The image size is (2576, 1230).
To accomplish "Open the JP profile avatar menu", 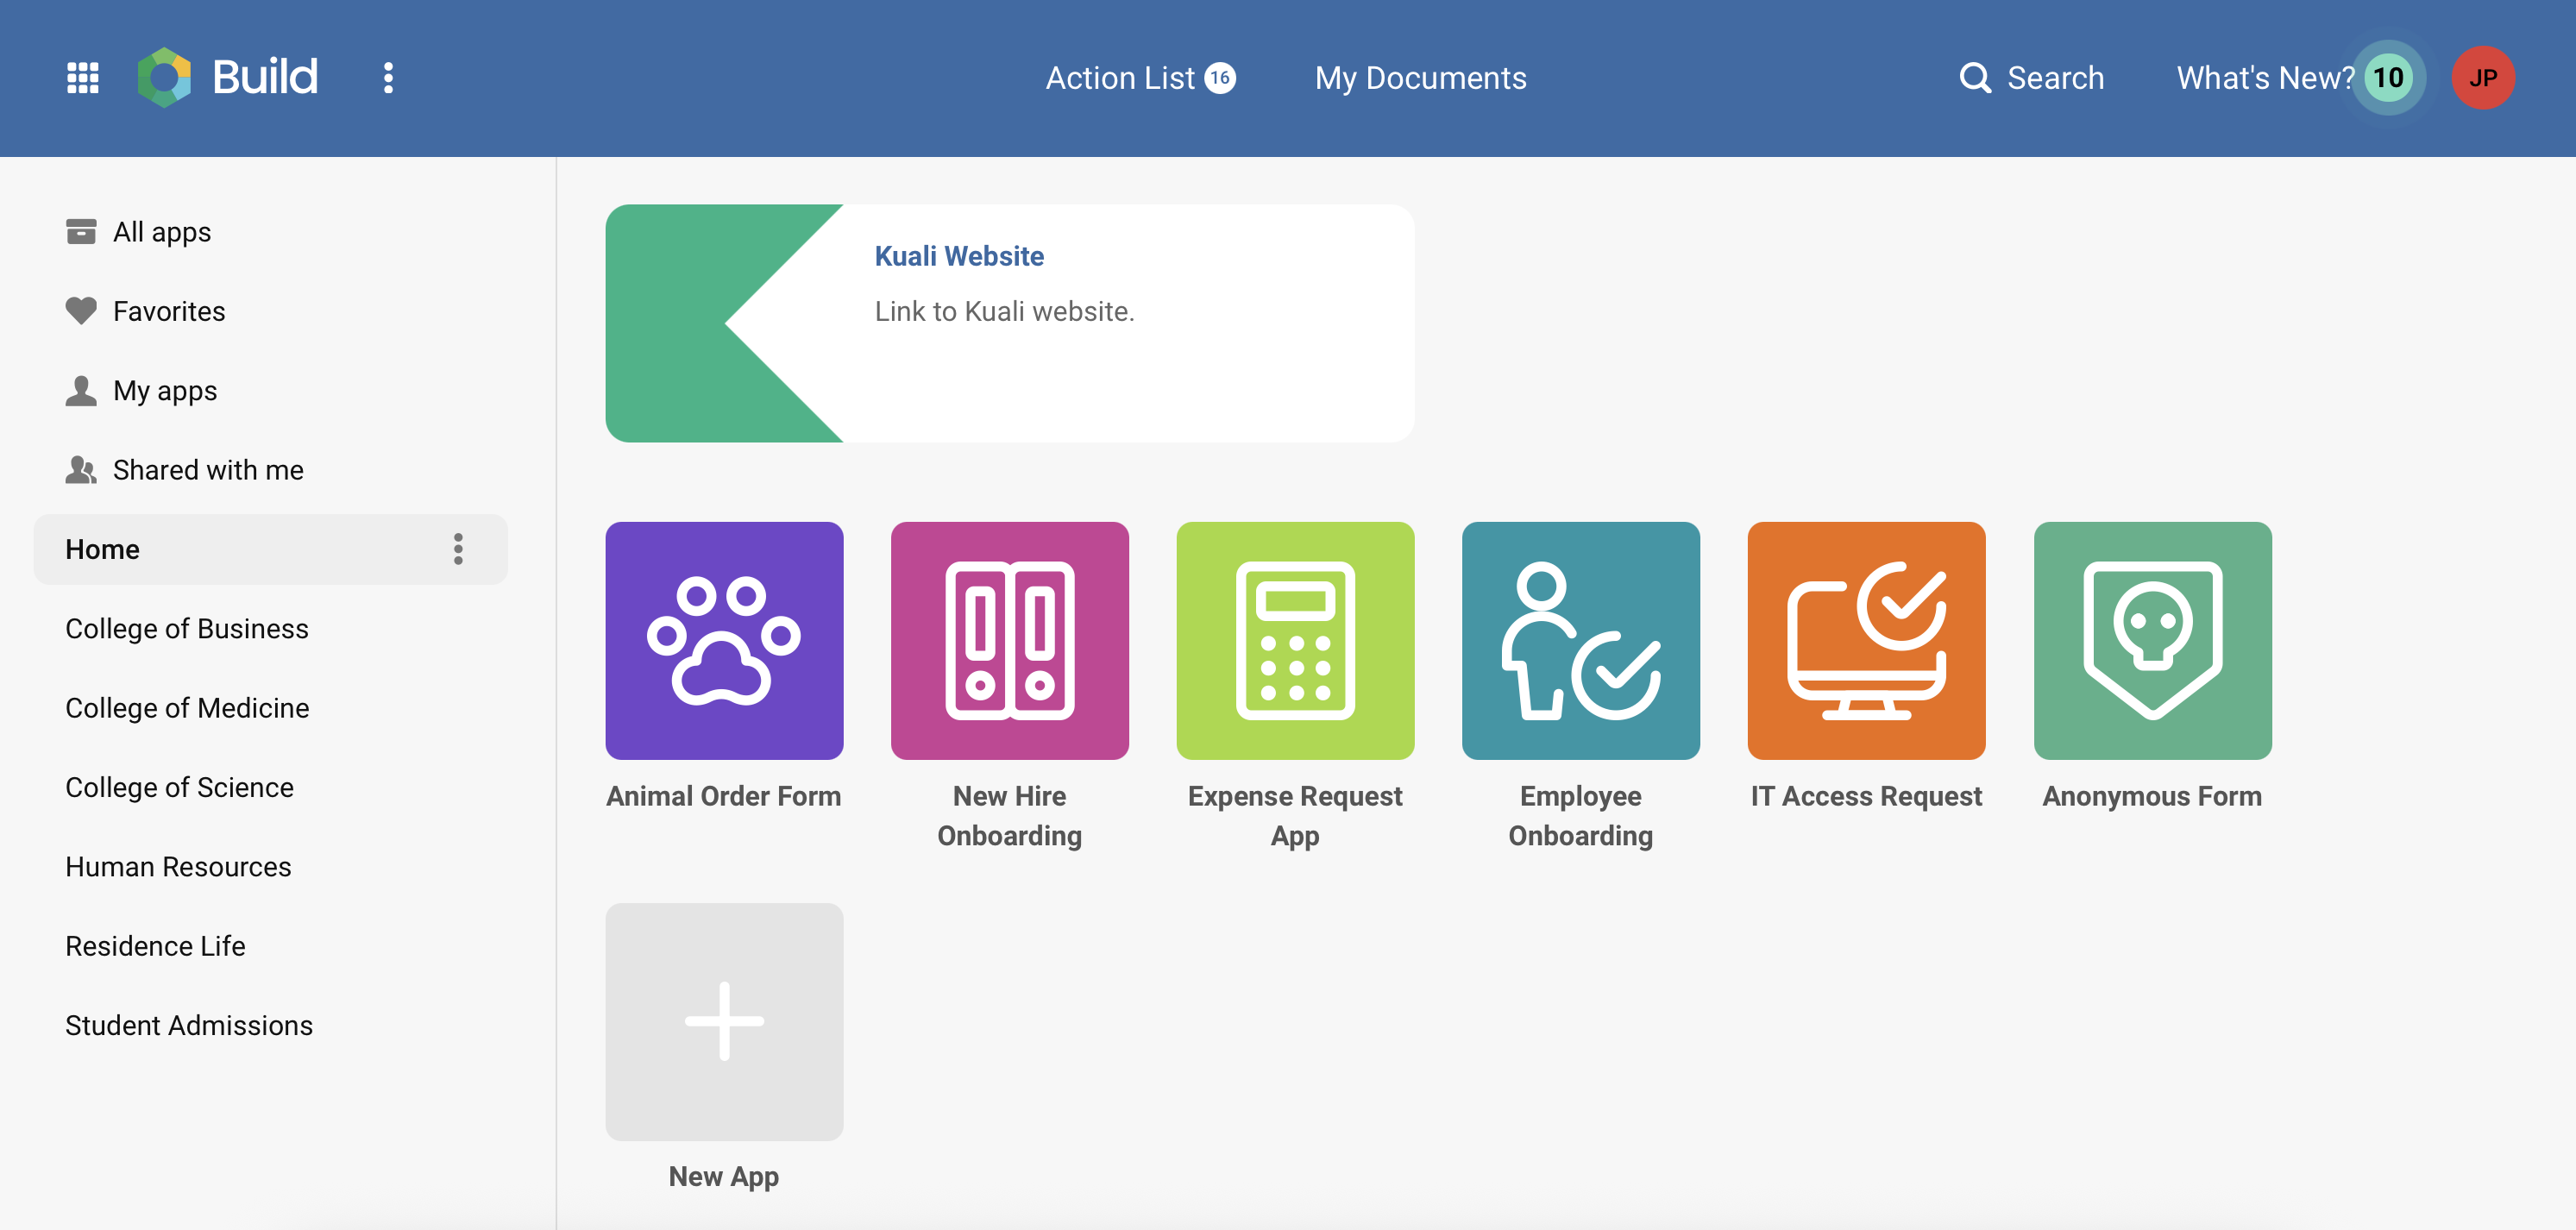I will click(x=2484, y=77).
